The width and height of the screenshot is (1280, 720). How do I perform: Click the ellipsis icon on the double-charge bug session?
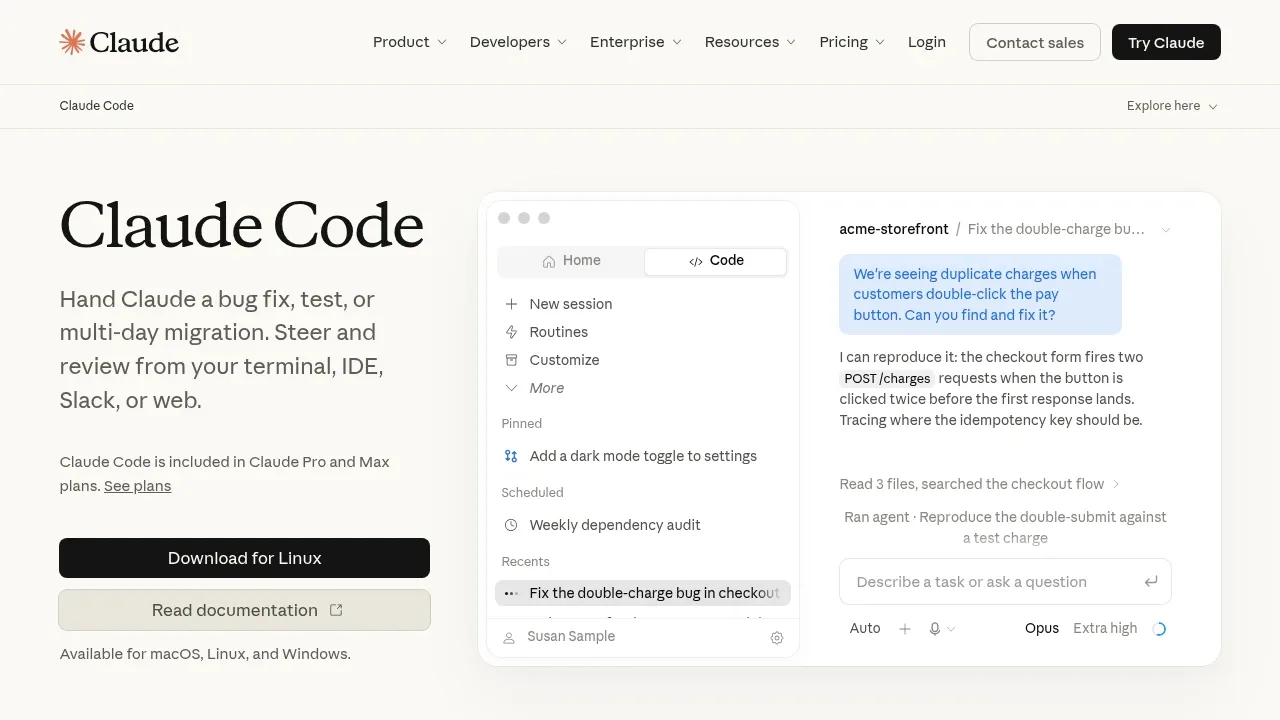(511, 593)
